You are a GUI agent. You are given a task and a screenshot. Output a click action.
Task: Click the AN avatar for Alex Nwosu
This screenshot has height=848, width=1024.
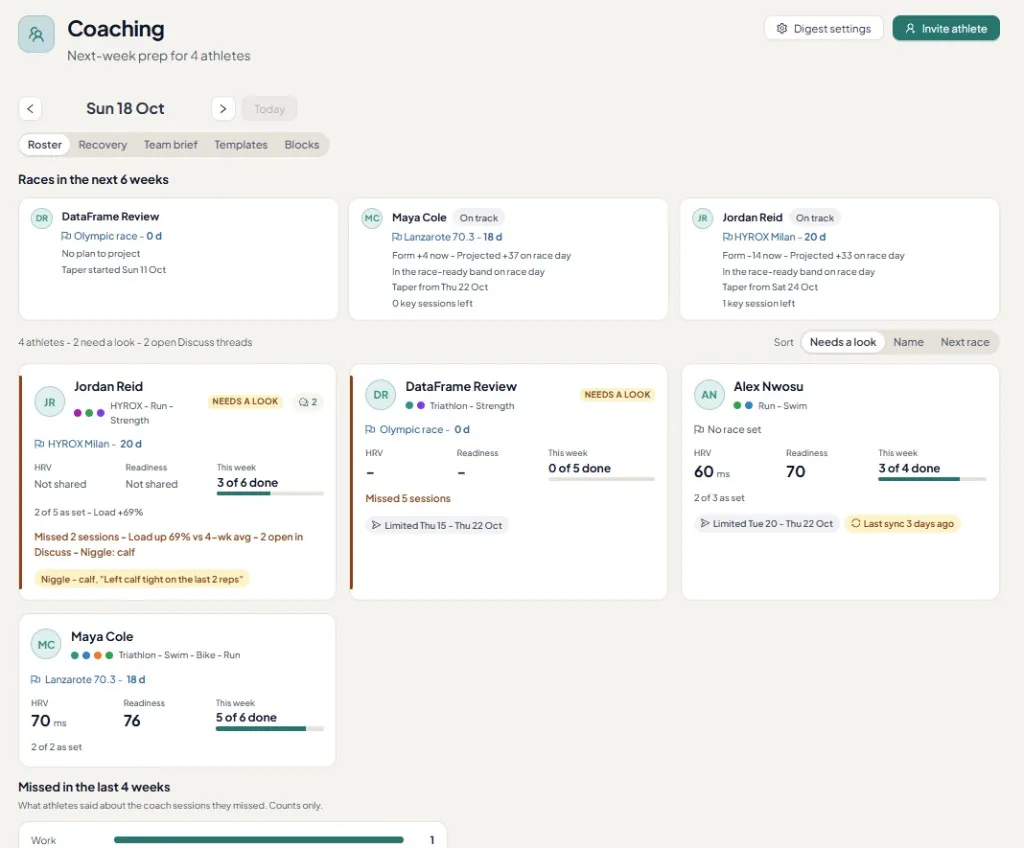click(709, 395)
